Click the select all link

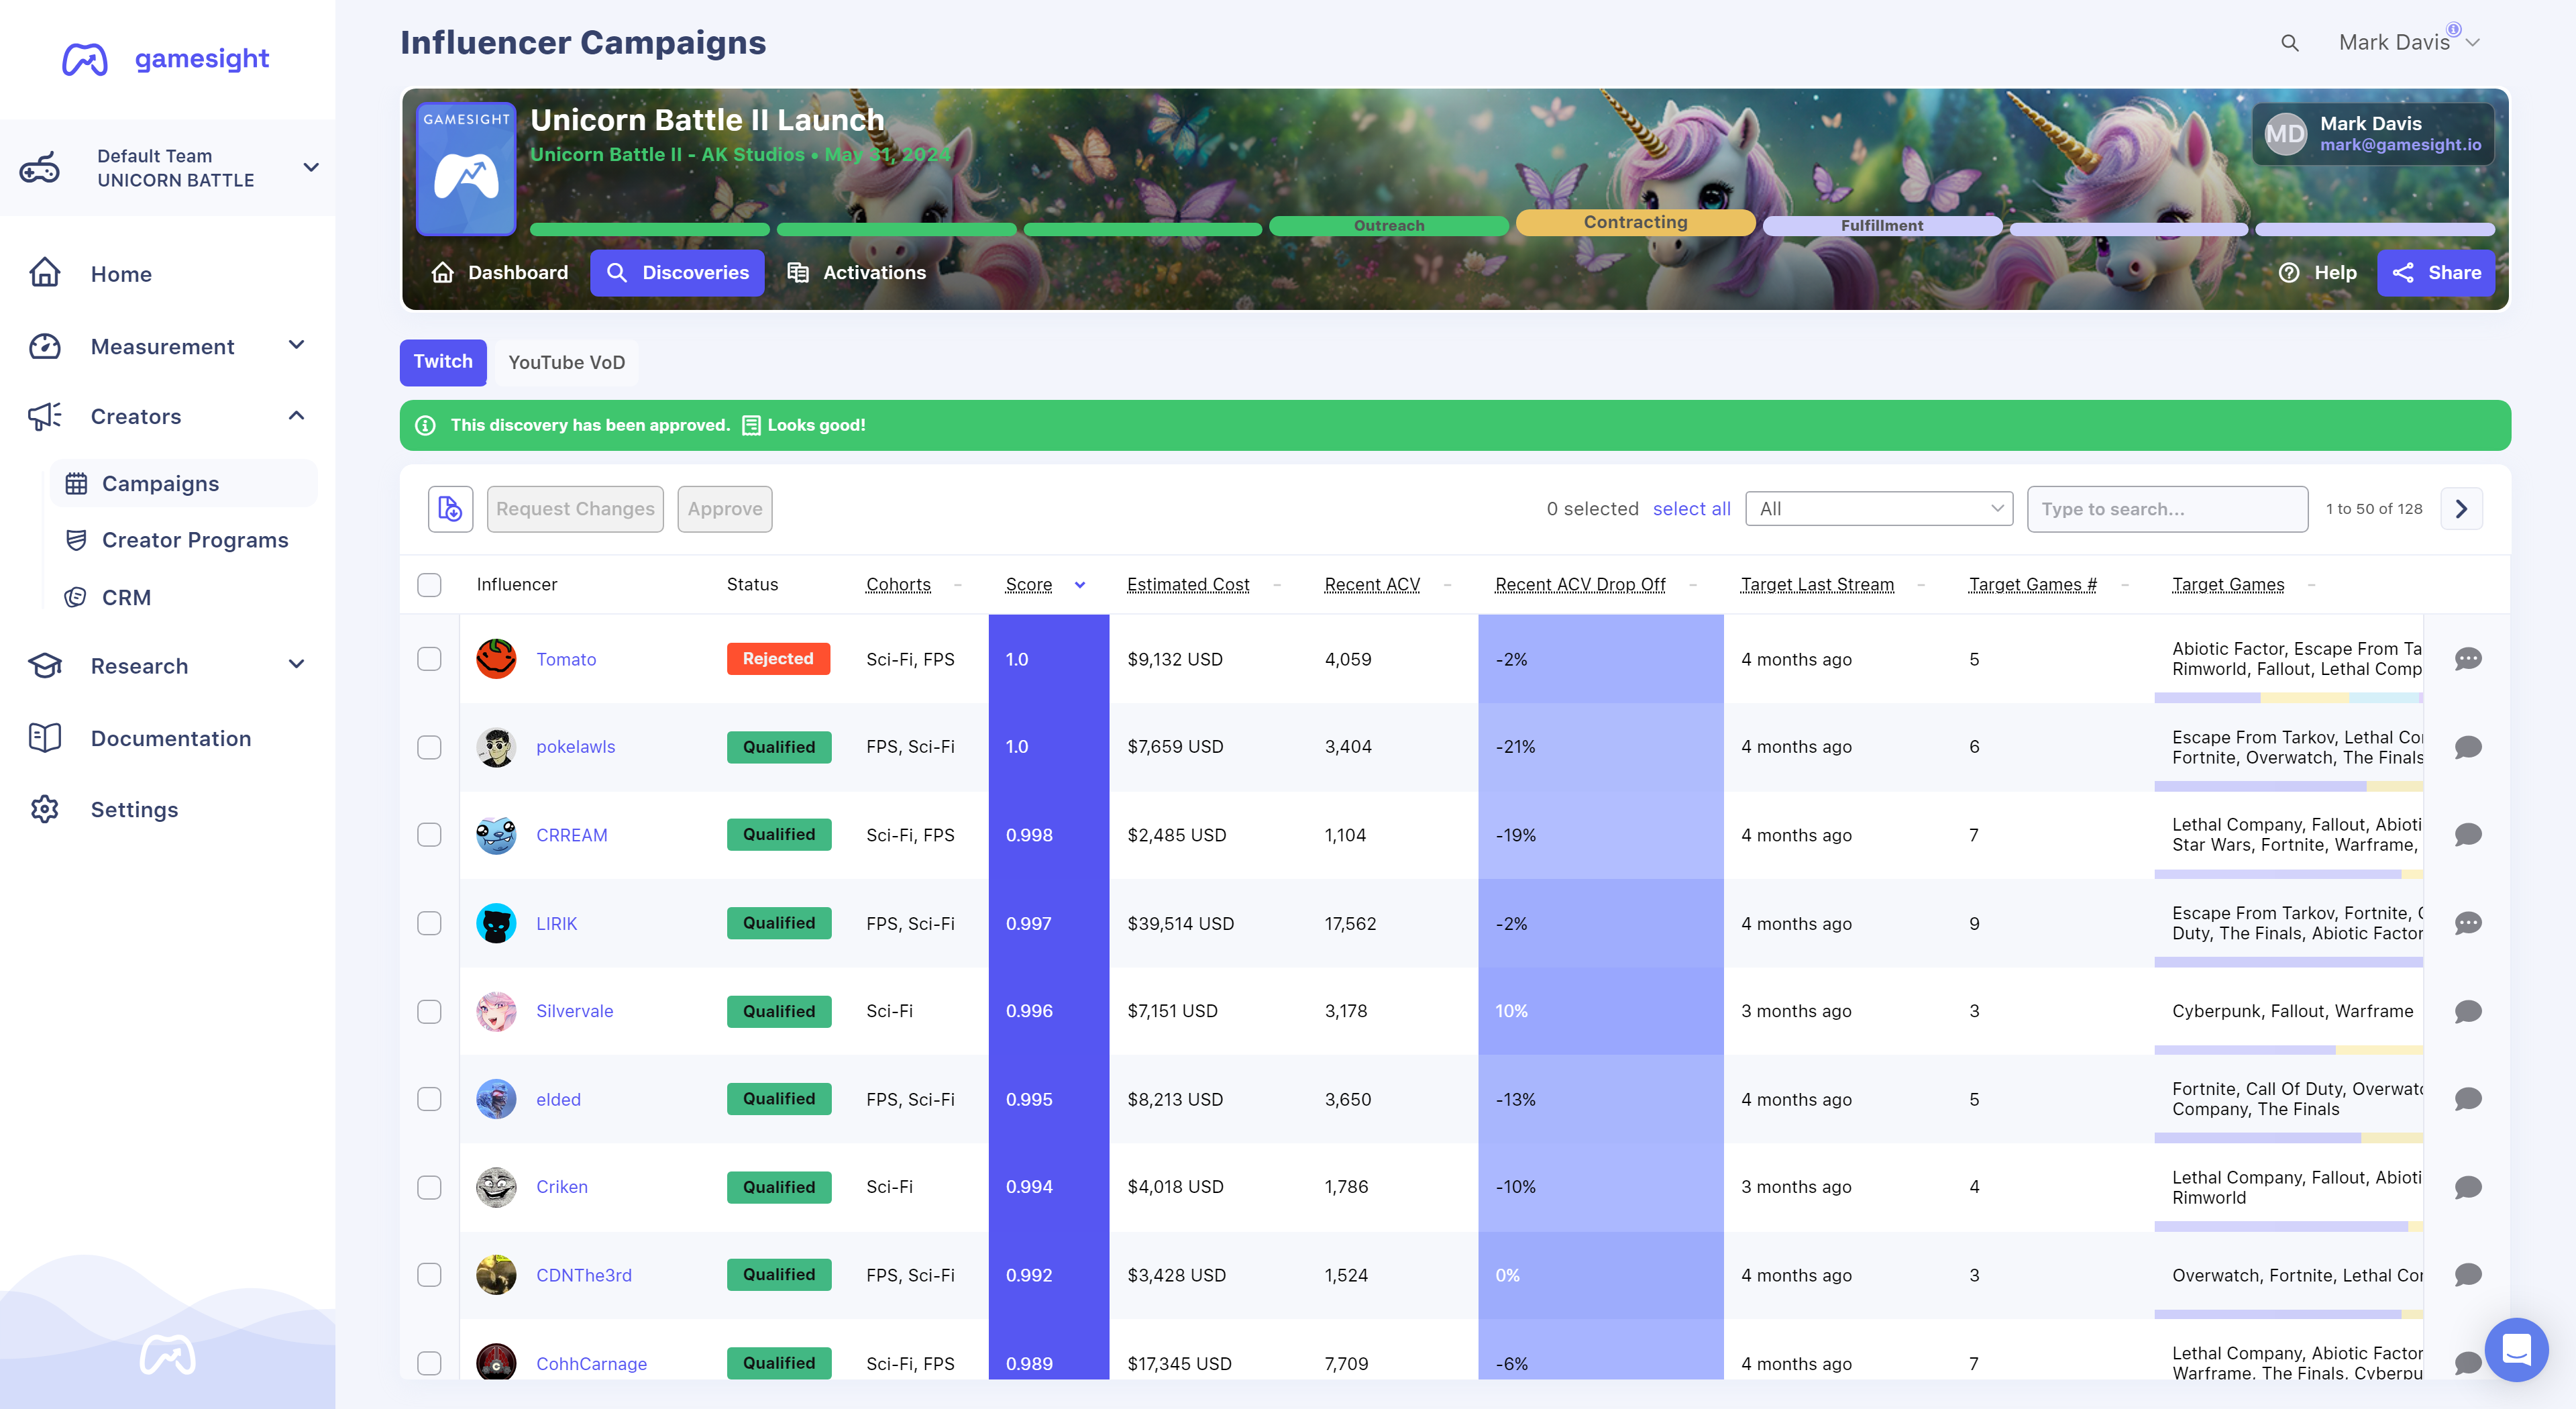[x=1691, y=509]
